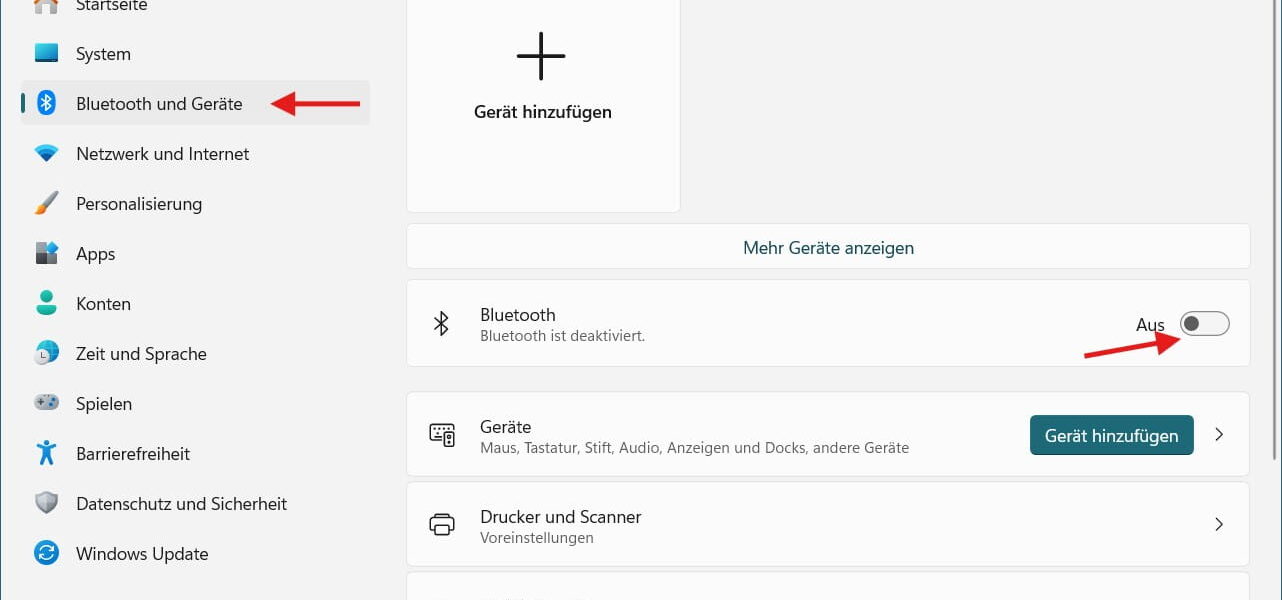Open Barrierefreiheit category
The image size is (1282, 600).
tap(195, 453)
